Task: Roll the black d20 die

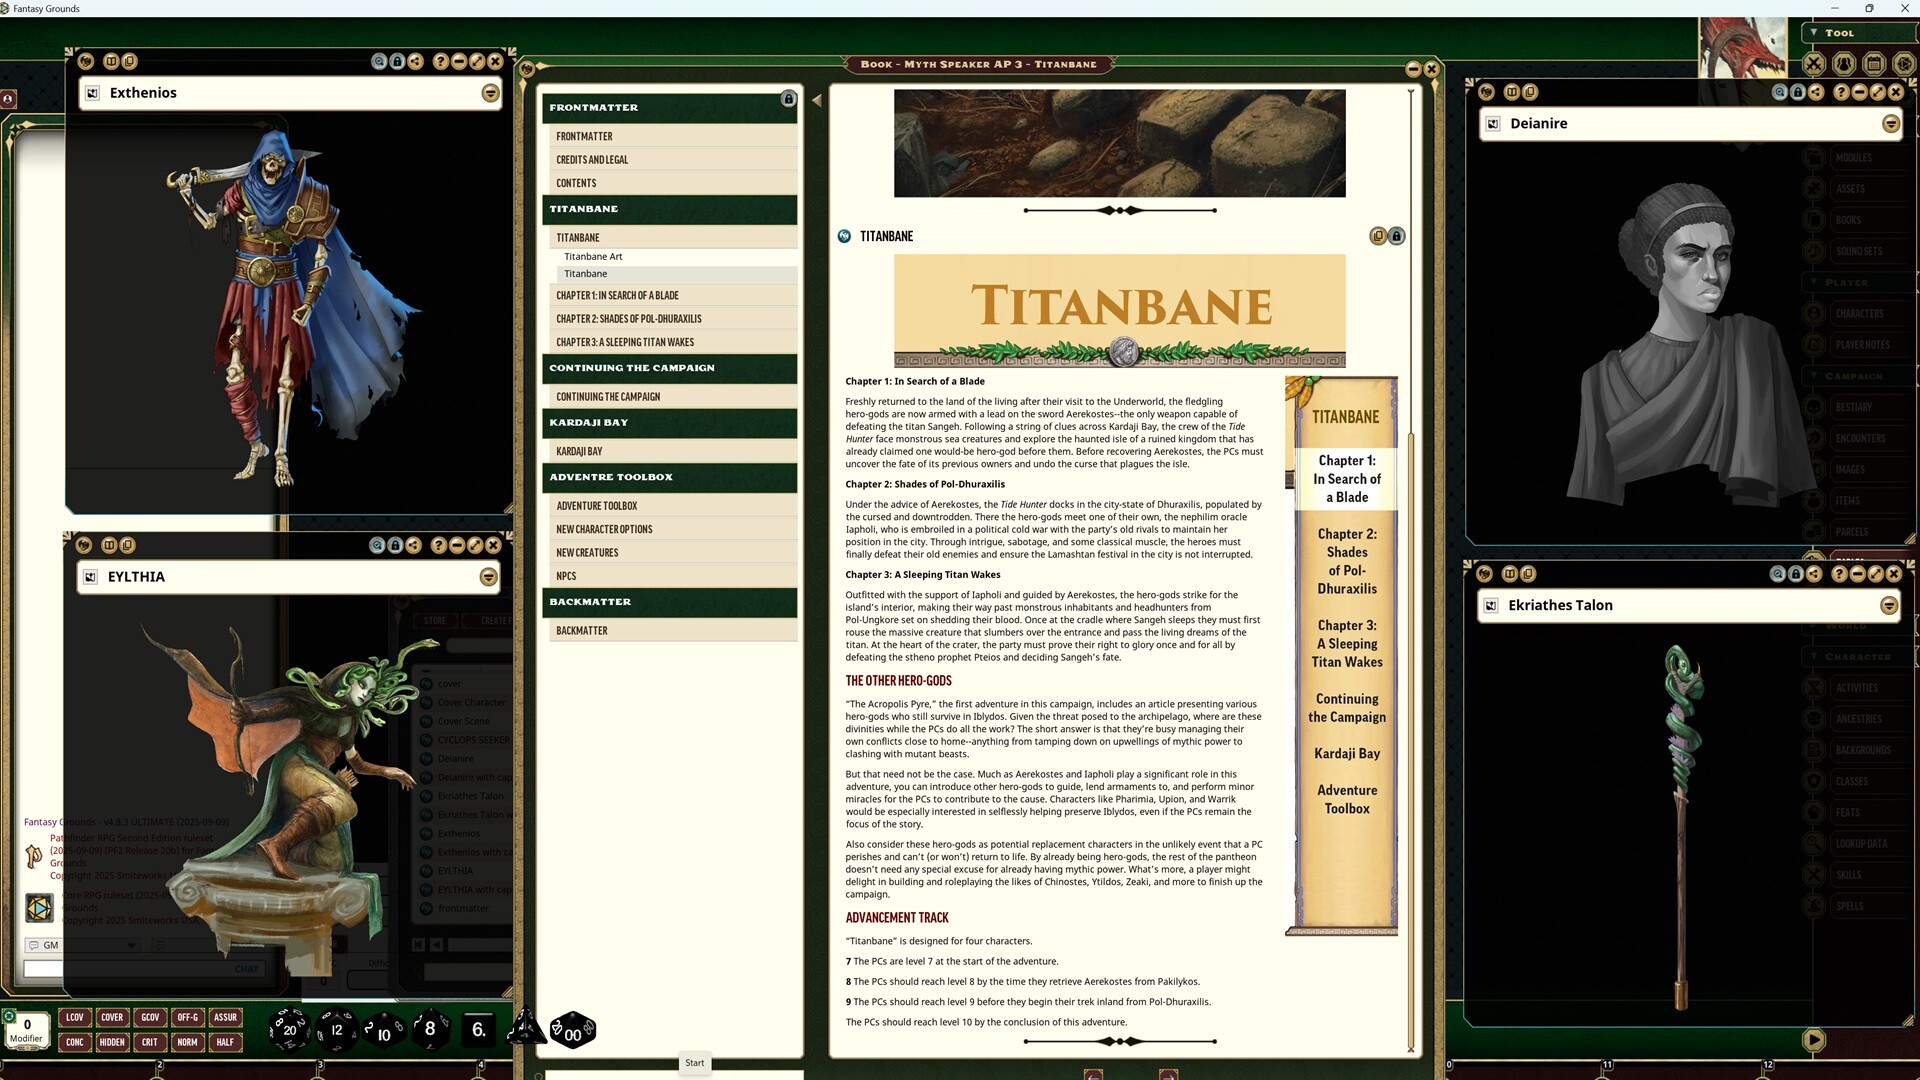Action: [x=289, y=1030]
